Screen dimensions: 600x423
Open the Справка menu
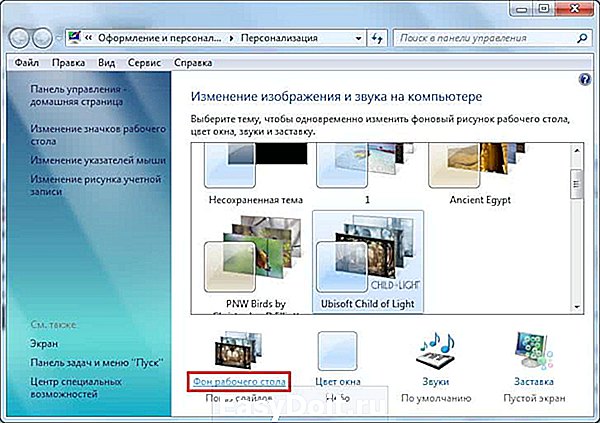(x=193, y=62)
